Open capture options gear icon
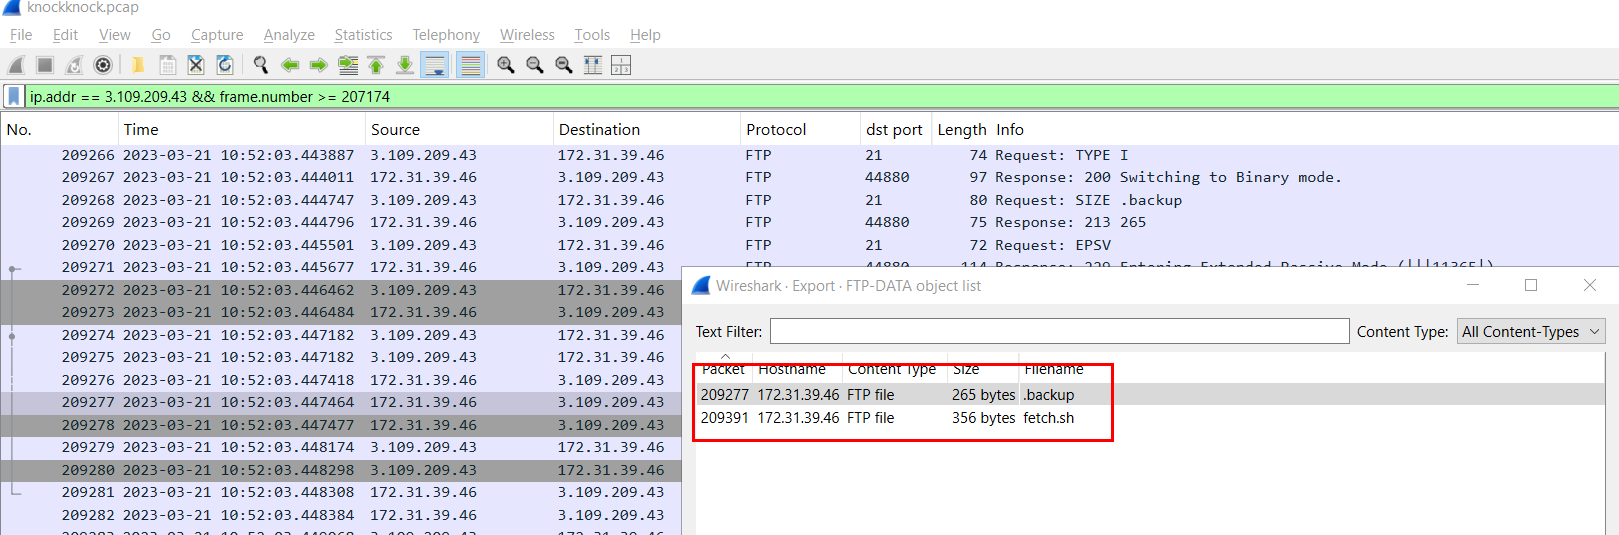Viewport: 1619px width, 535px height. [103, 65]
